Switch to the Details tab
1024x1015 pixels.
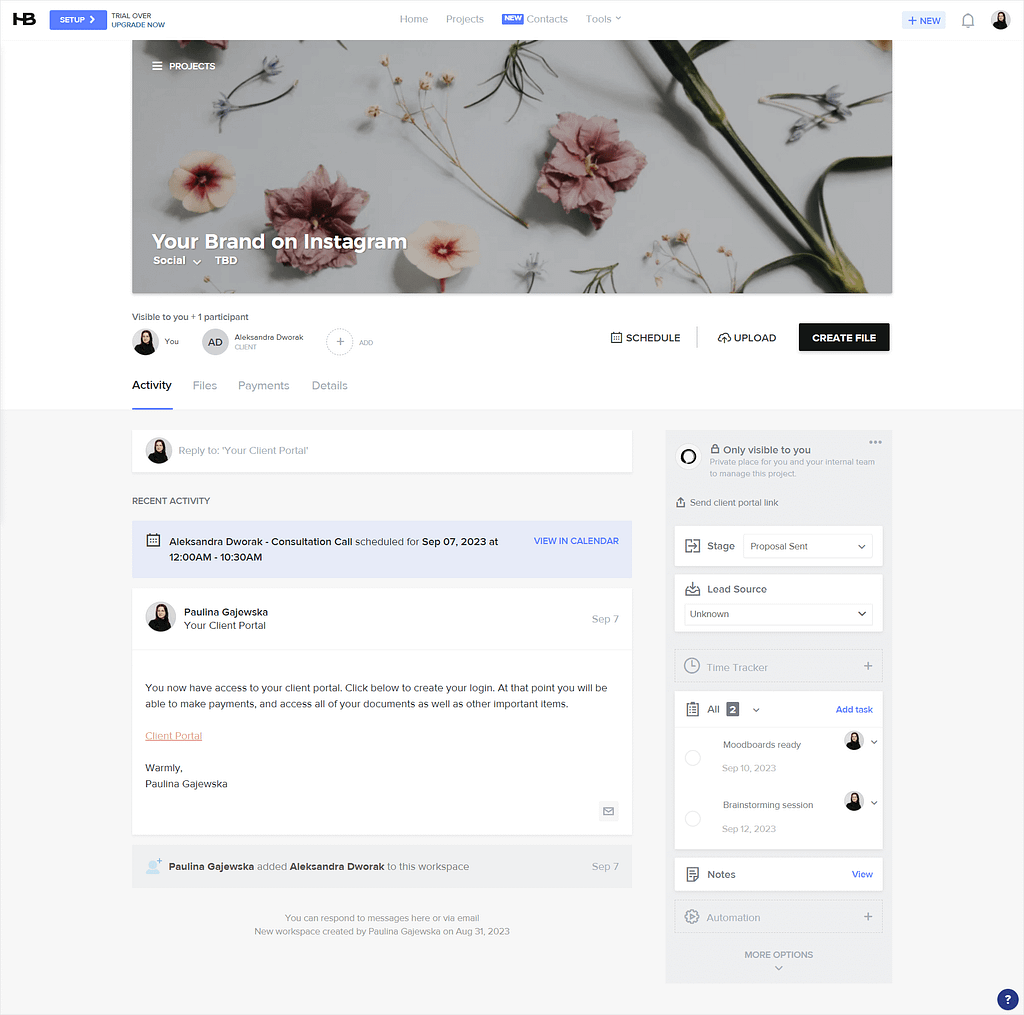[329, 385]
